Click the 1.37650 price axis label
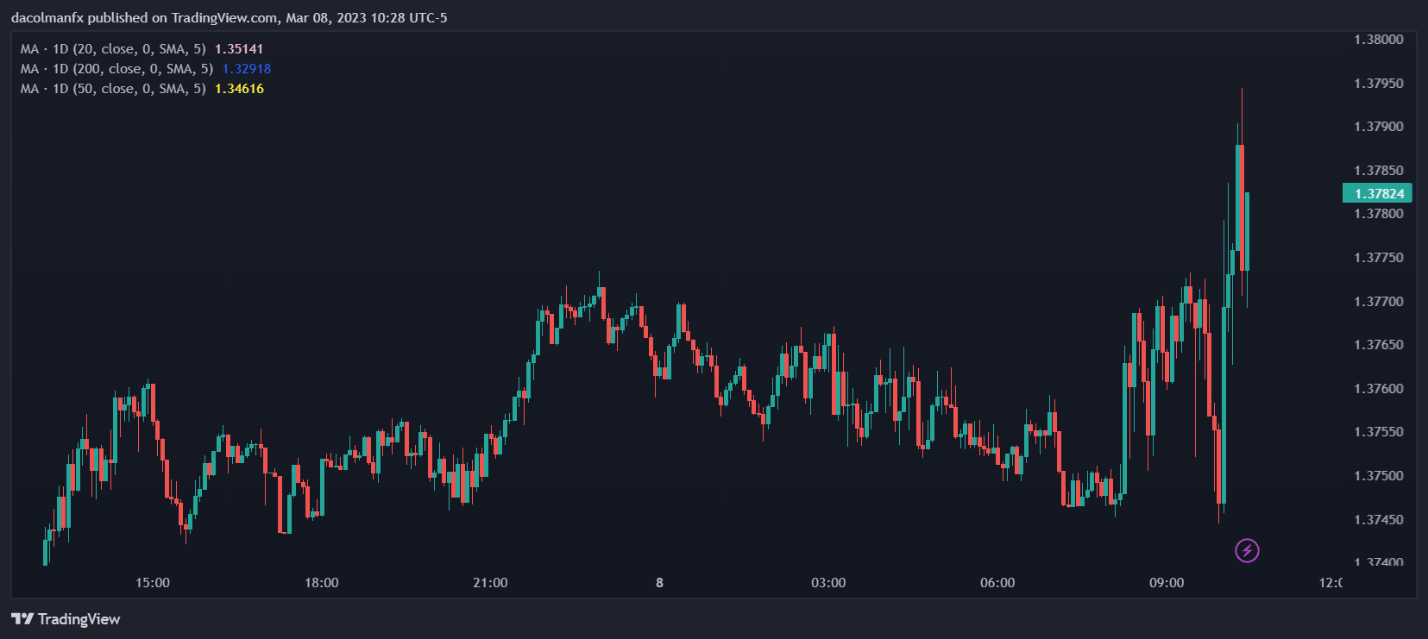The width and height of the screenshot is (1428, 639). pyautogui.click(x=1378, y=344)
